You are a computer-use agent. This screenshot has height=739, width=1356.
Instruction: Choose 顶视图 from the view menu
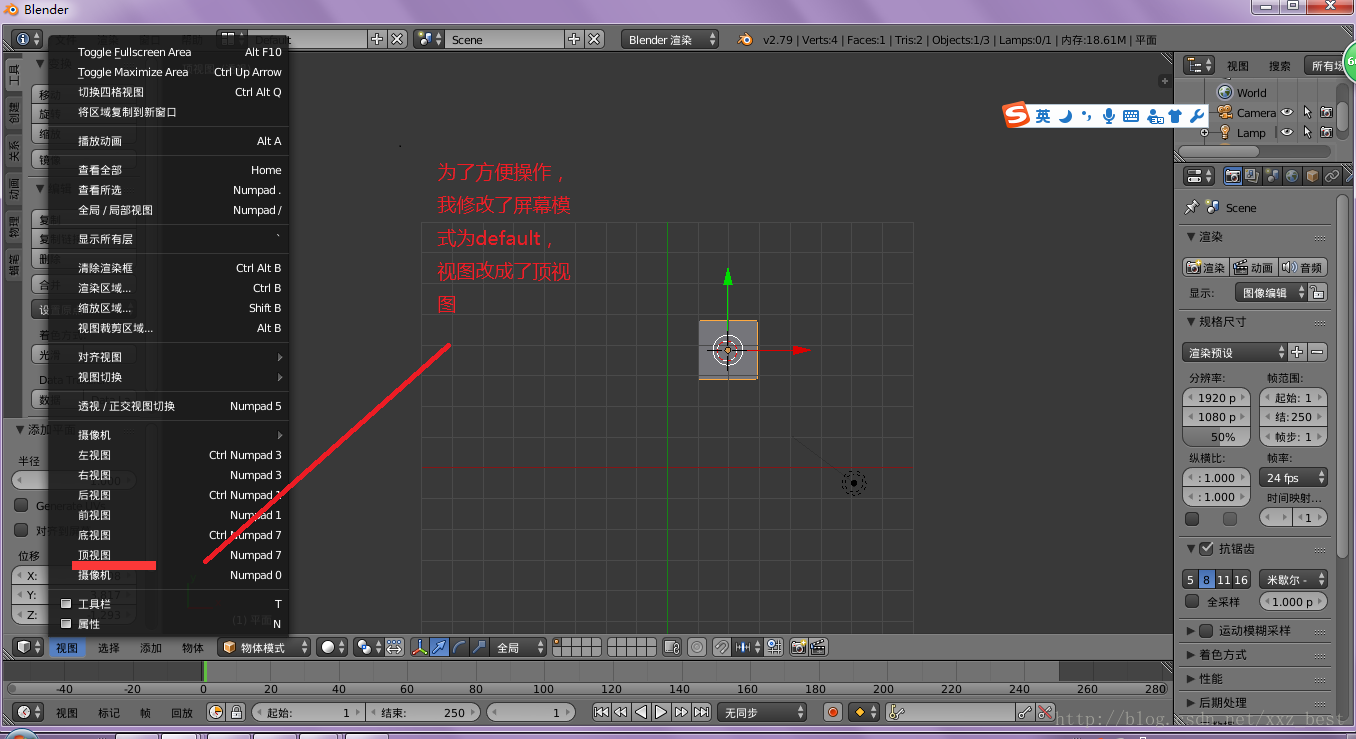coord(95,555)
